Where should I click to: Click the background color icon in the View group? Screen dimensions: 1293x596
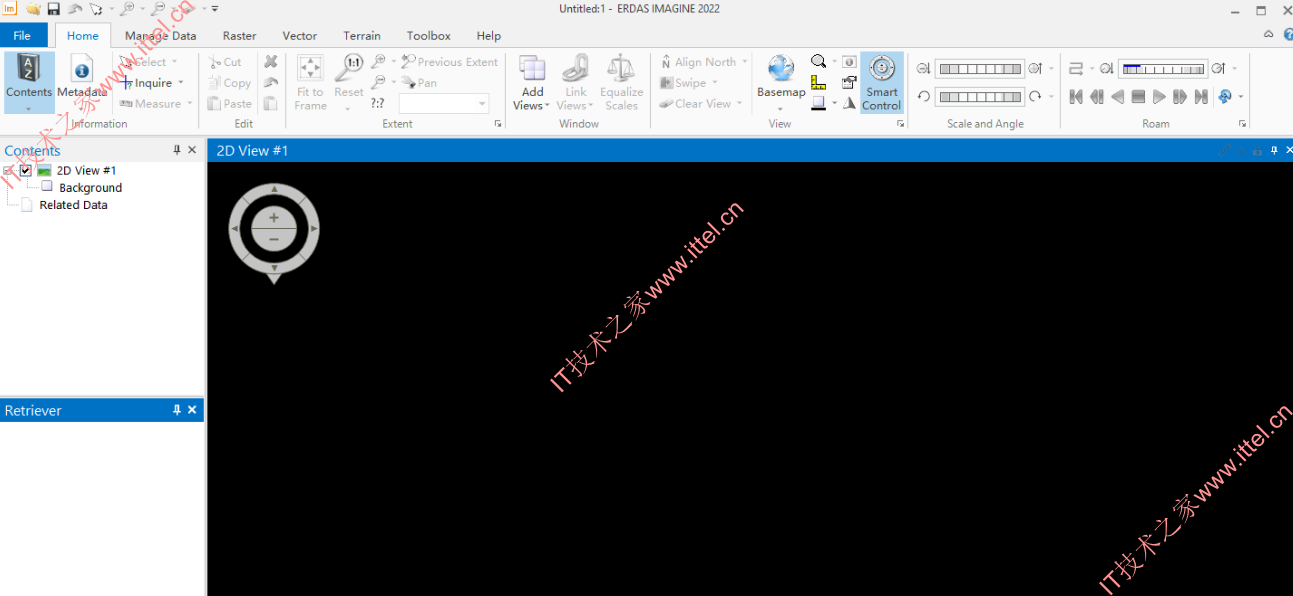point(819,103)
